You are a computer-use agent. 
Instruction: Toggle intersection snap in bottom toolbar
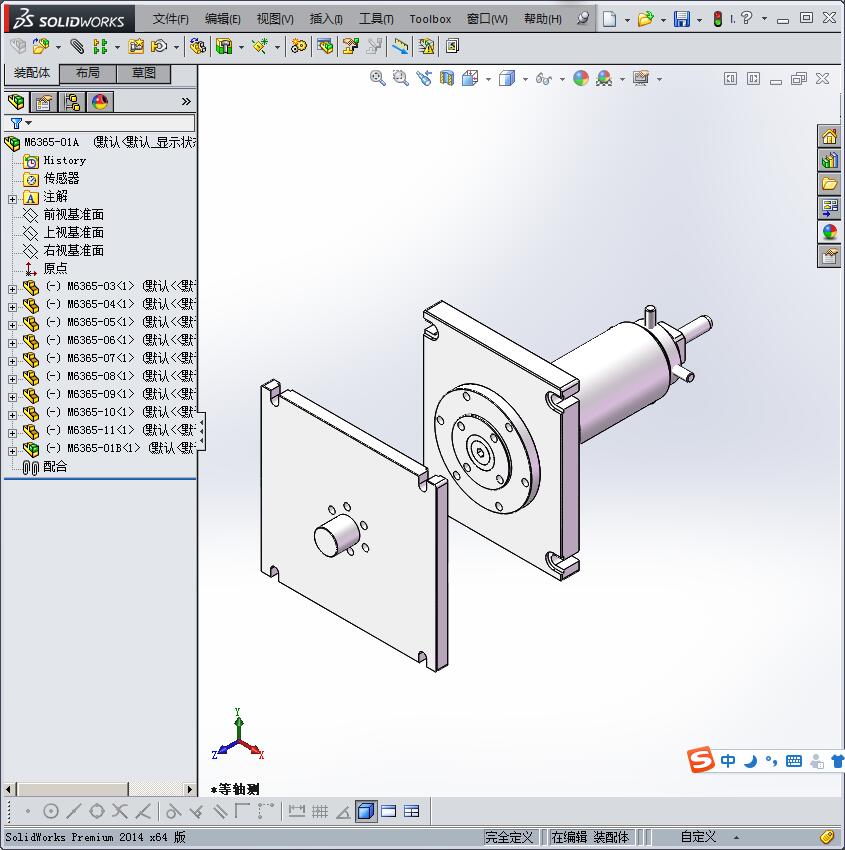(120, 811)
